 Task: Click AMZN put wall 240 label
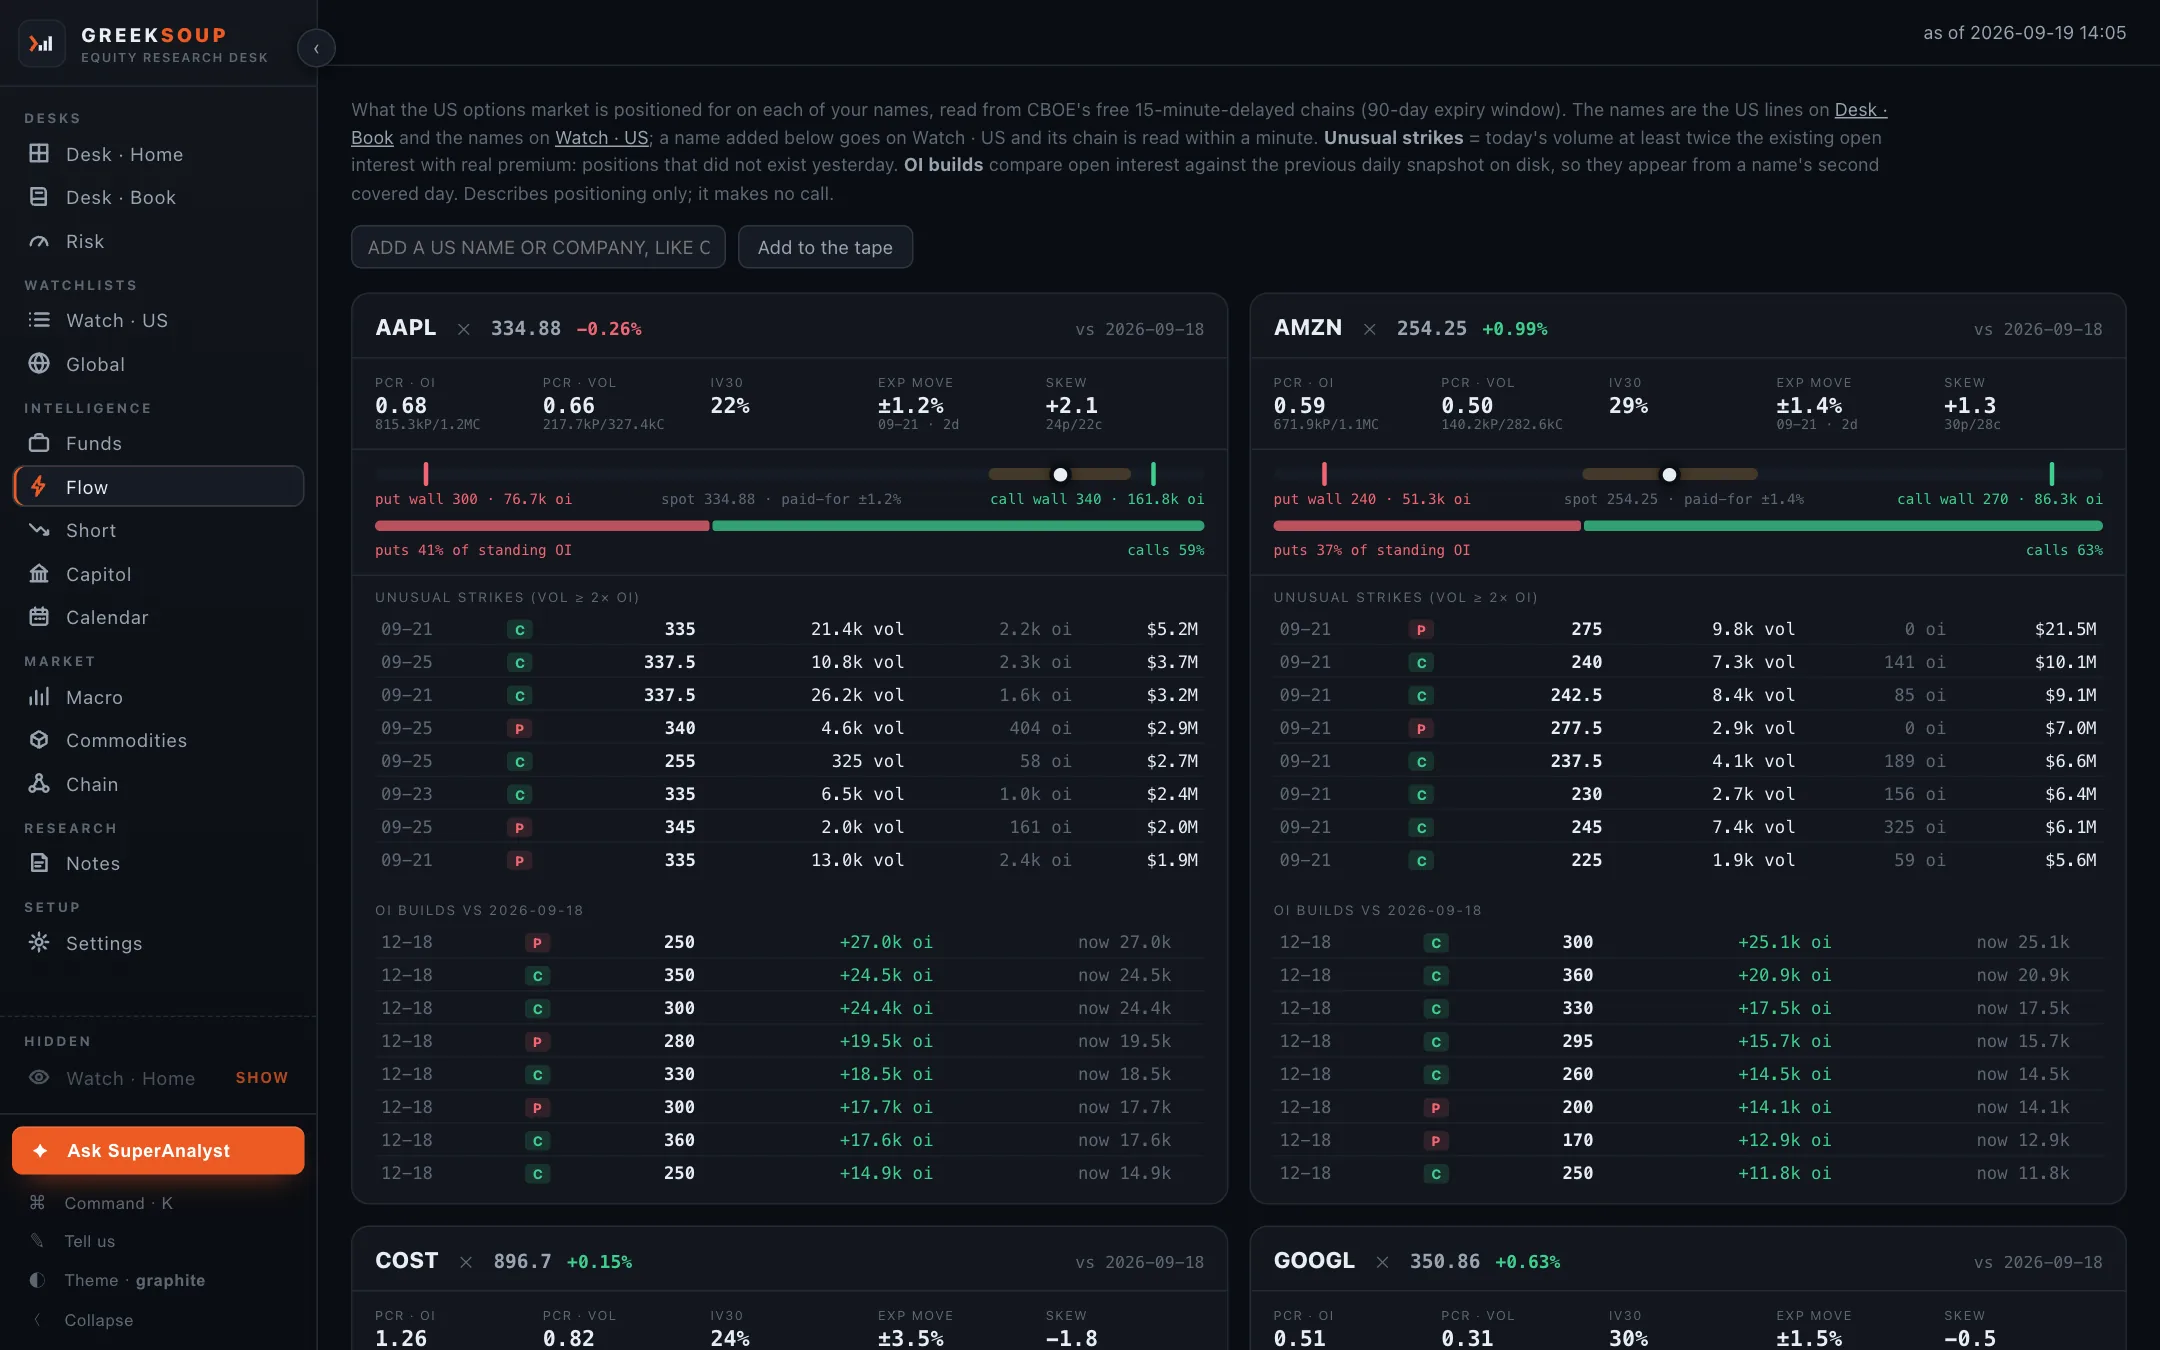(1371, 499)
